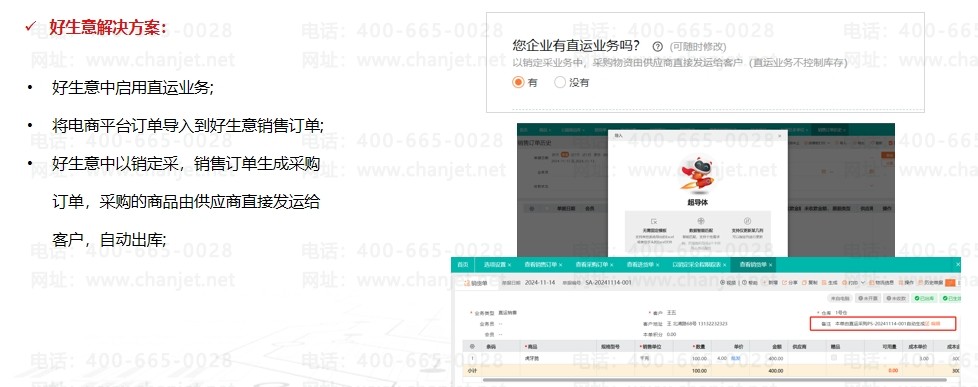Close the 查看进货单 tab

coord(657,265)
